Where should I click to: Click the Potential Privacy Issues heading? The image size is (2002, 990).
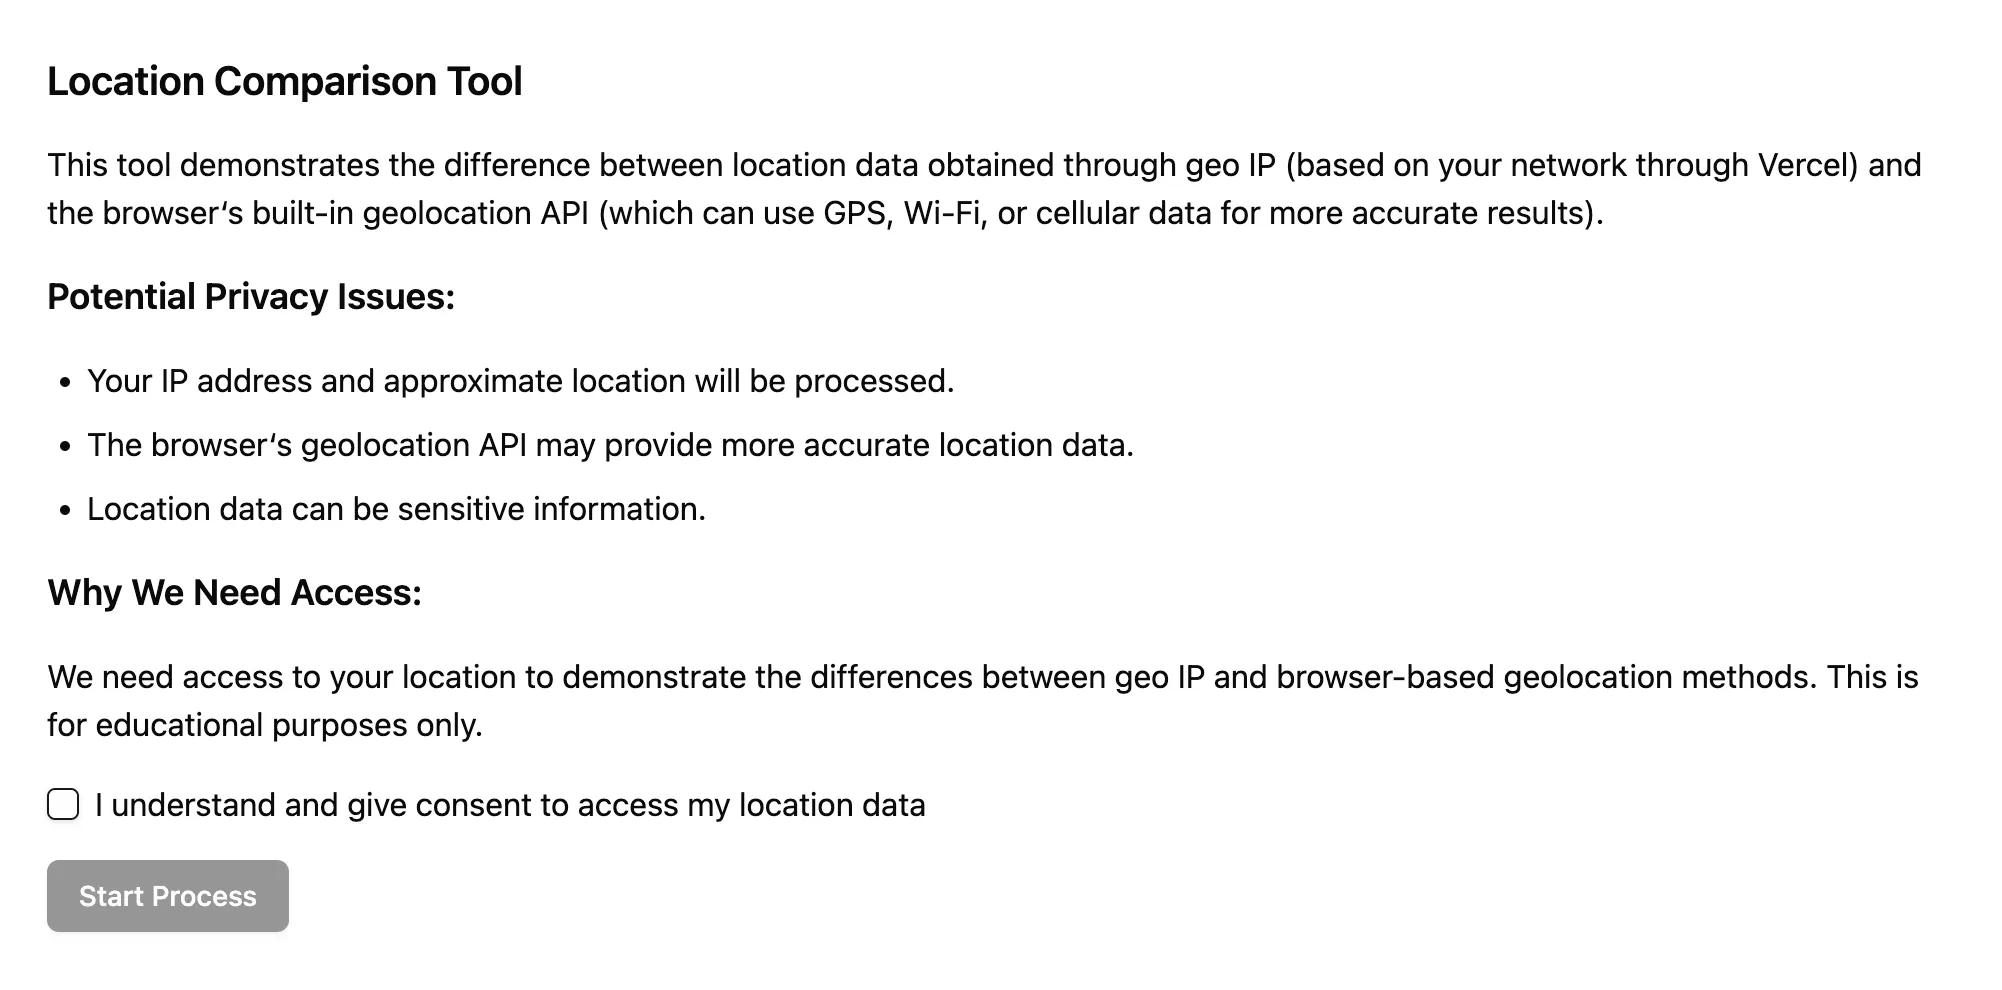[251, 297]
